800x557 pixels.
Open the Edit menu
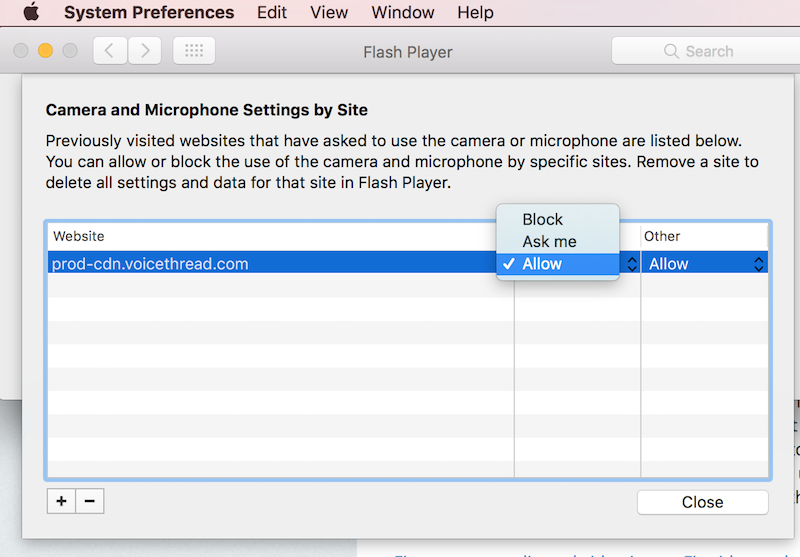click(272, 12)
